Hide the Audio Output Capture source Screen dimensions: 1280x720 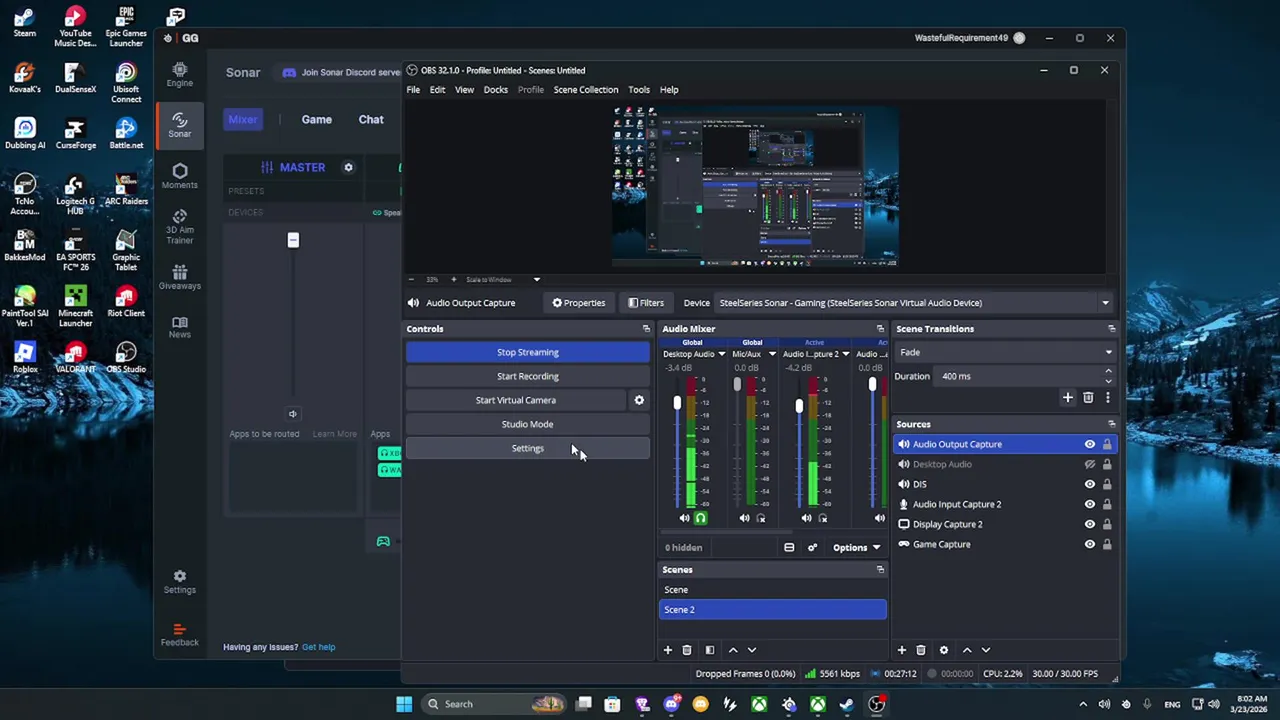[x=1089, y=444]
